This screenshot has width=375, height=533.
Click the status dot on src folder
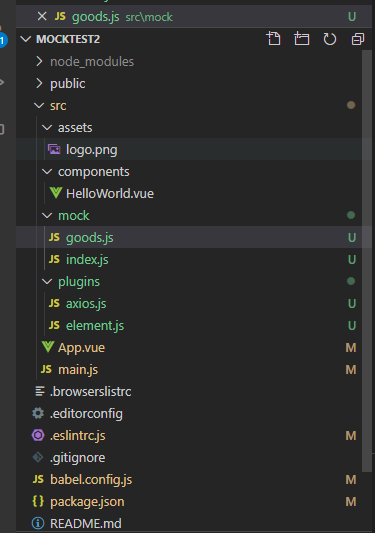pyautogui.click(x=351, y=105)
